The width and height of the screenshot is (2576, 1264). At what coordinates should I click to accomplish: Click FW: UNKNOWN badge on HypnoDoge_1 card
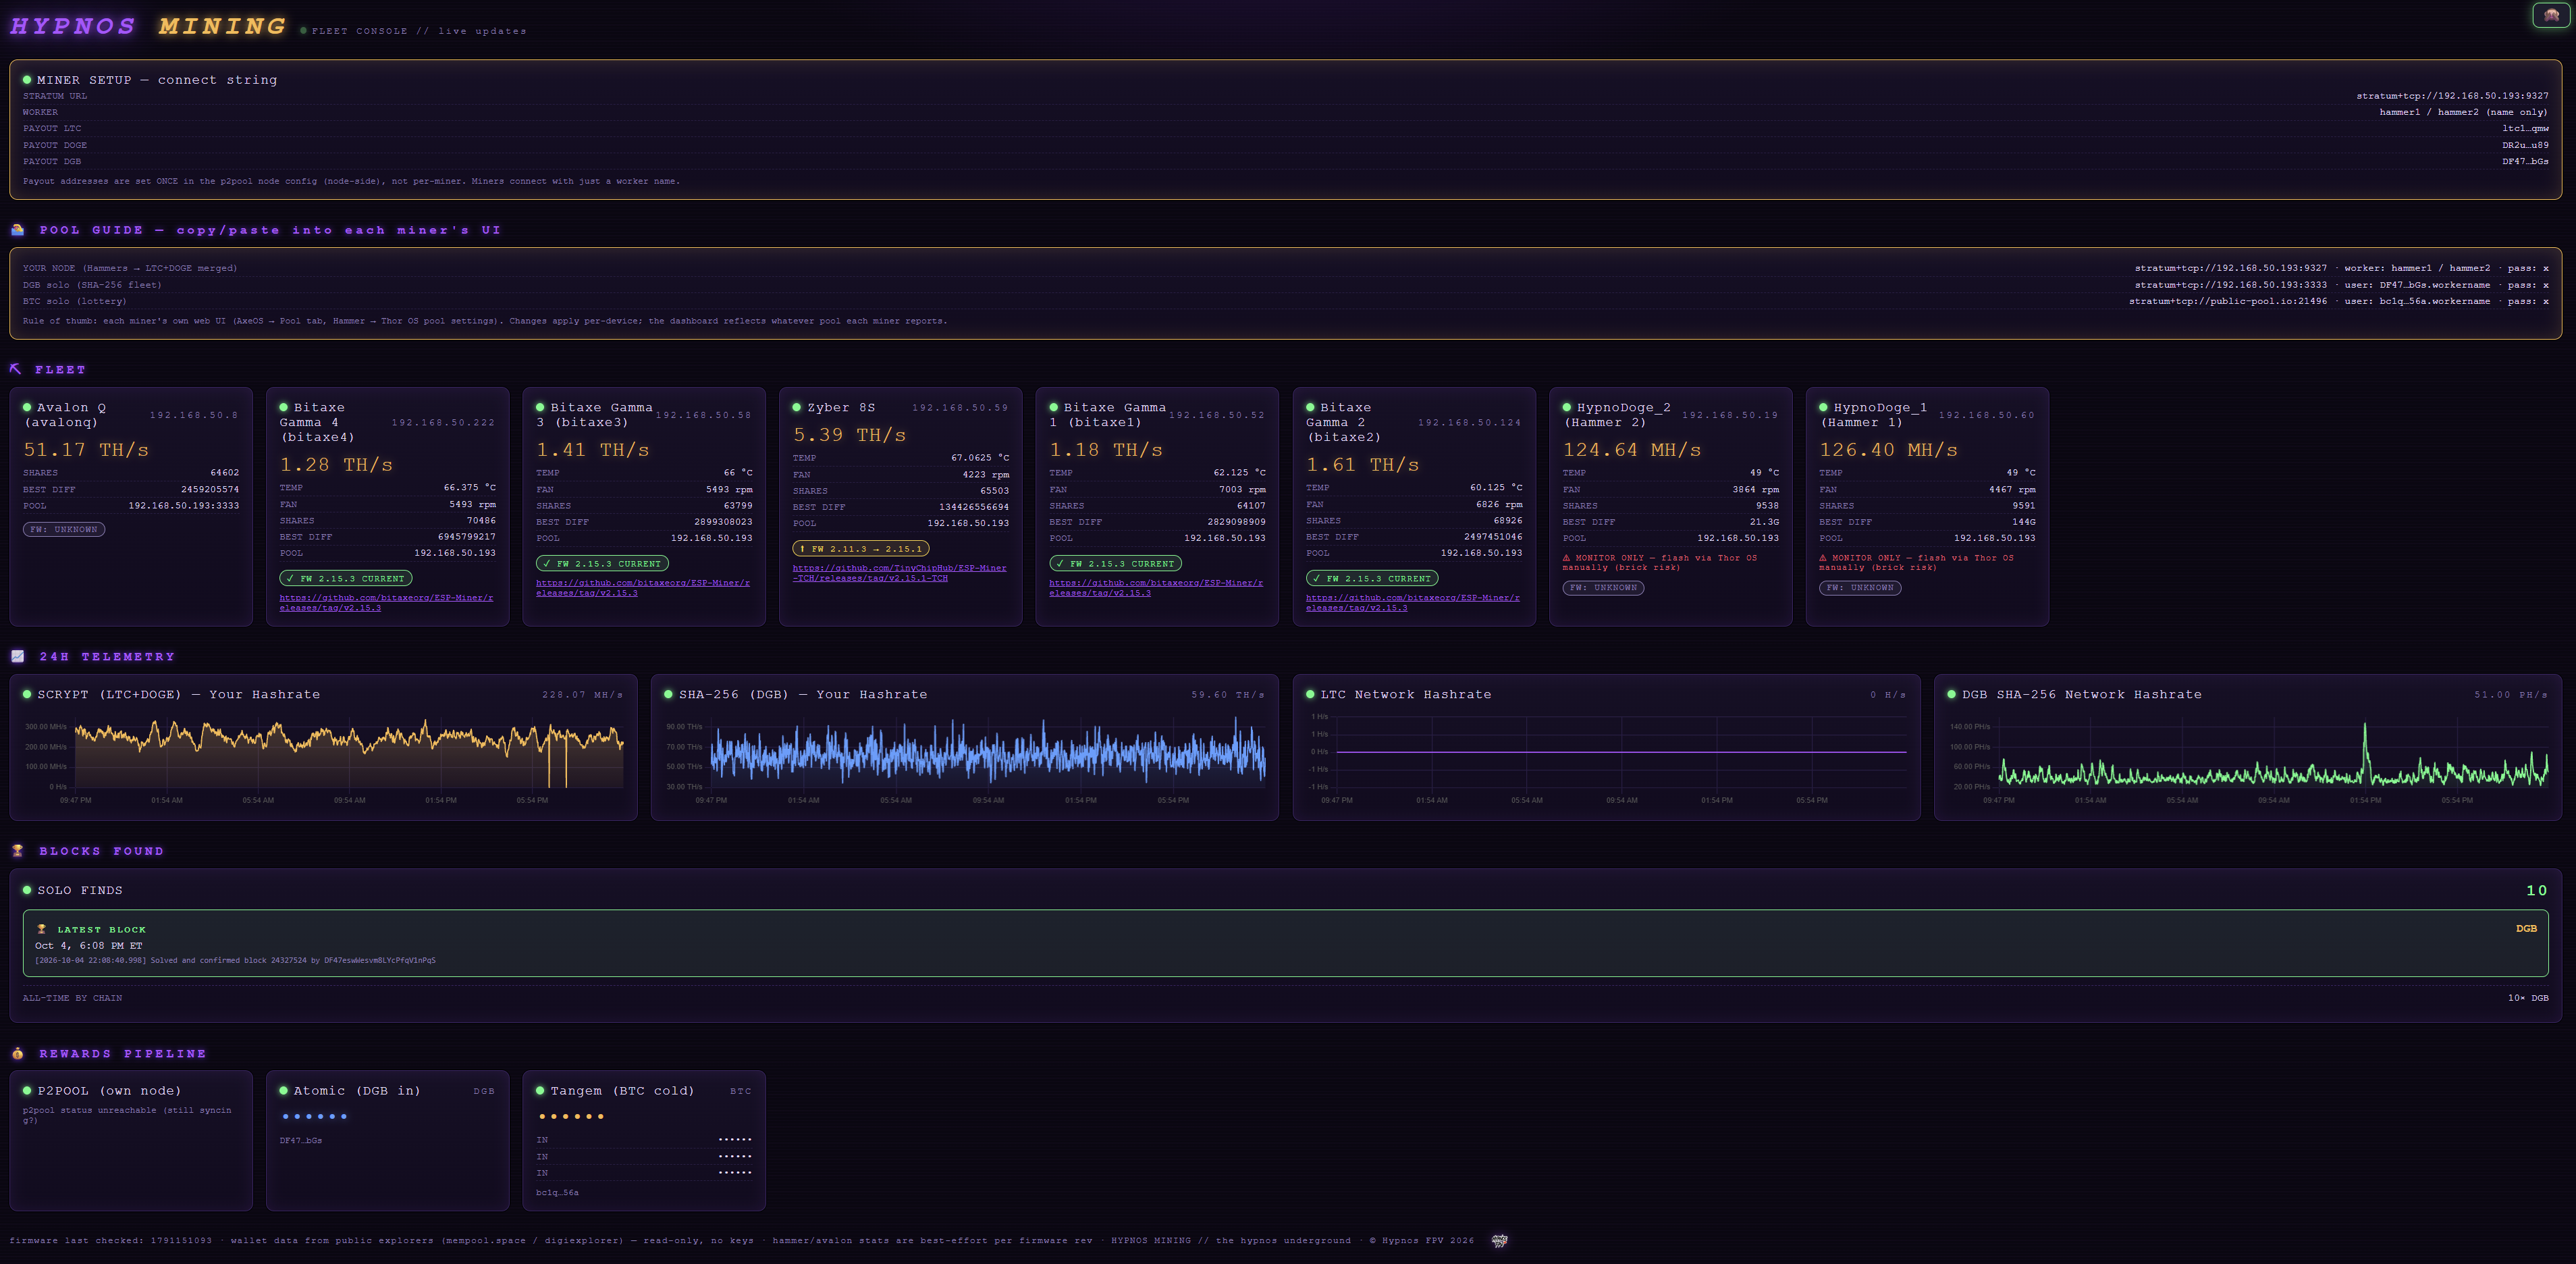click(1860, 587)
